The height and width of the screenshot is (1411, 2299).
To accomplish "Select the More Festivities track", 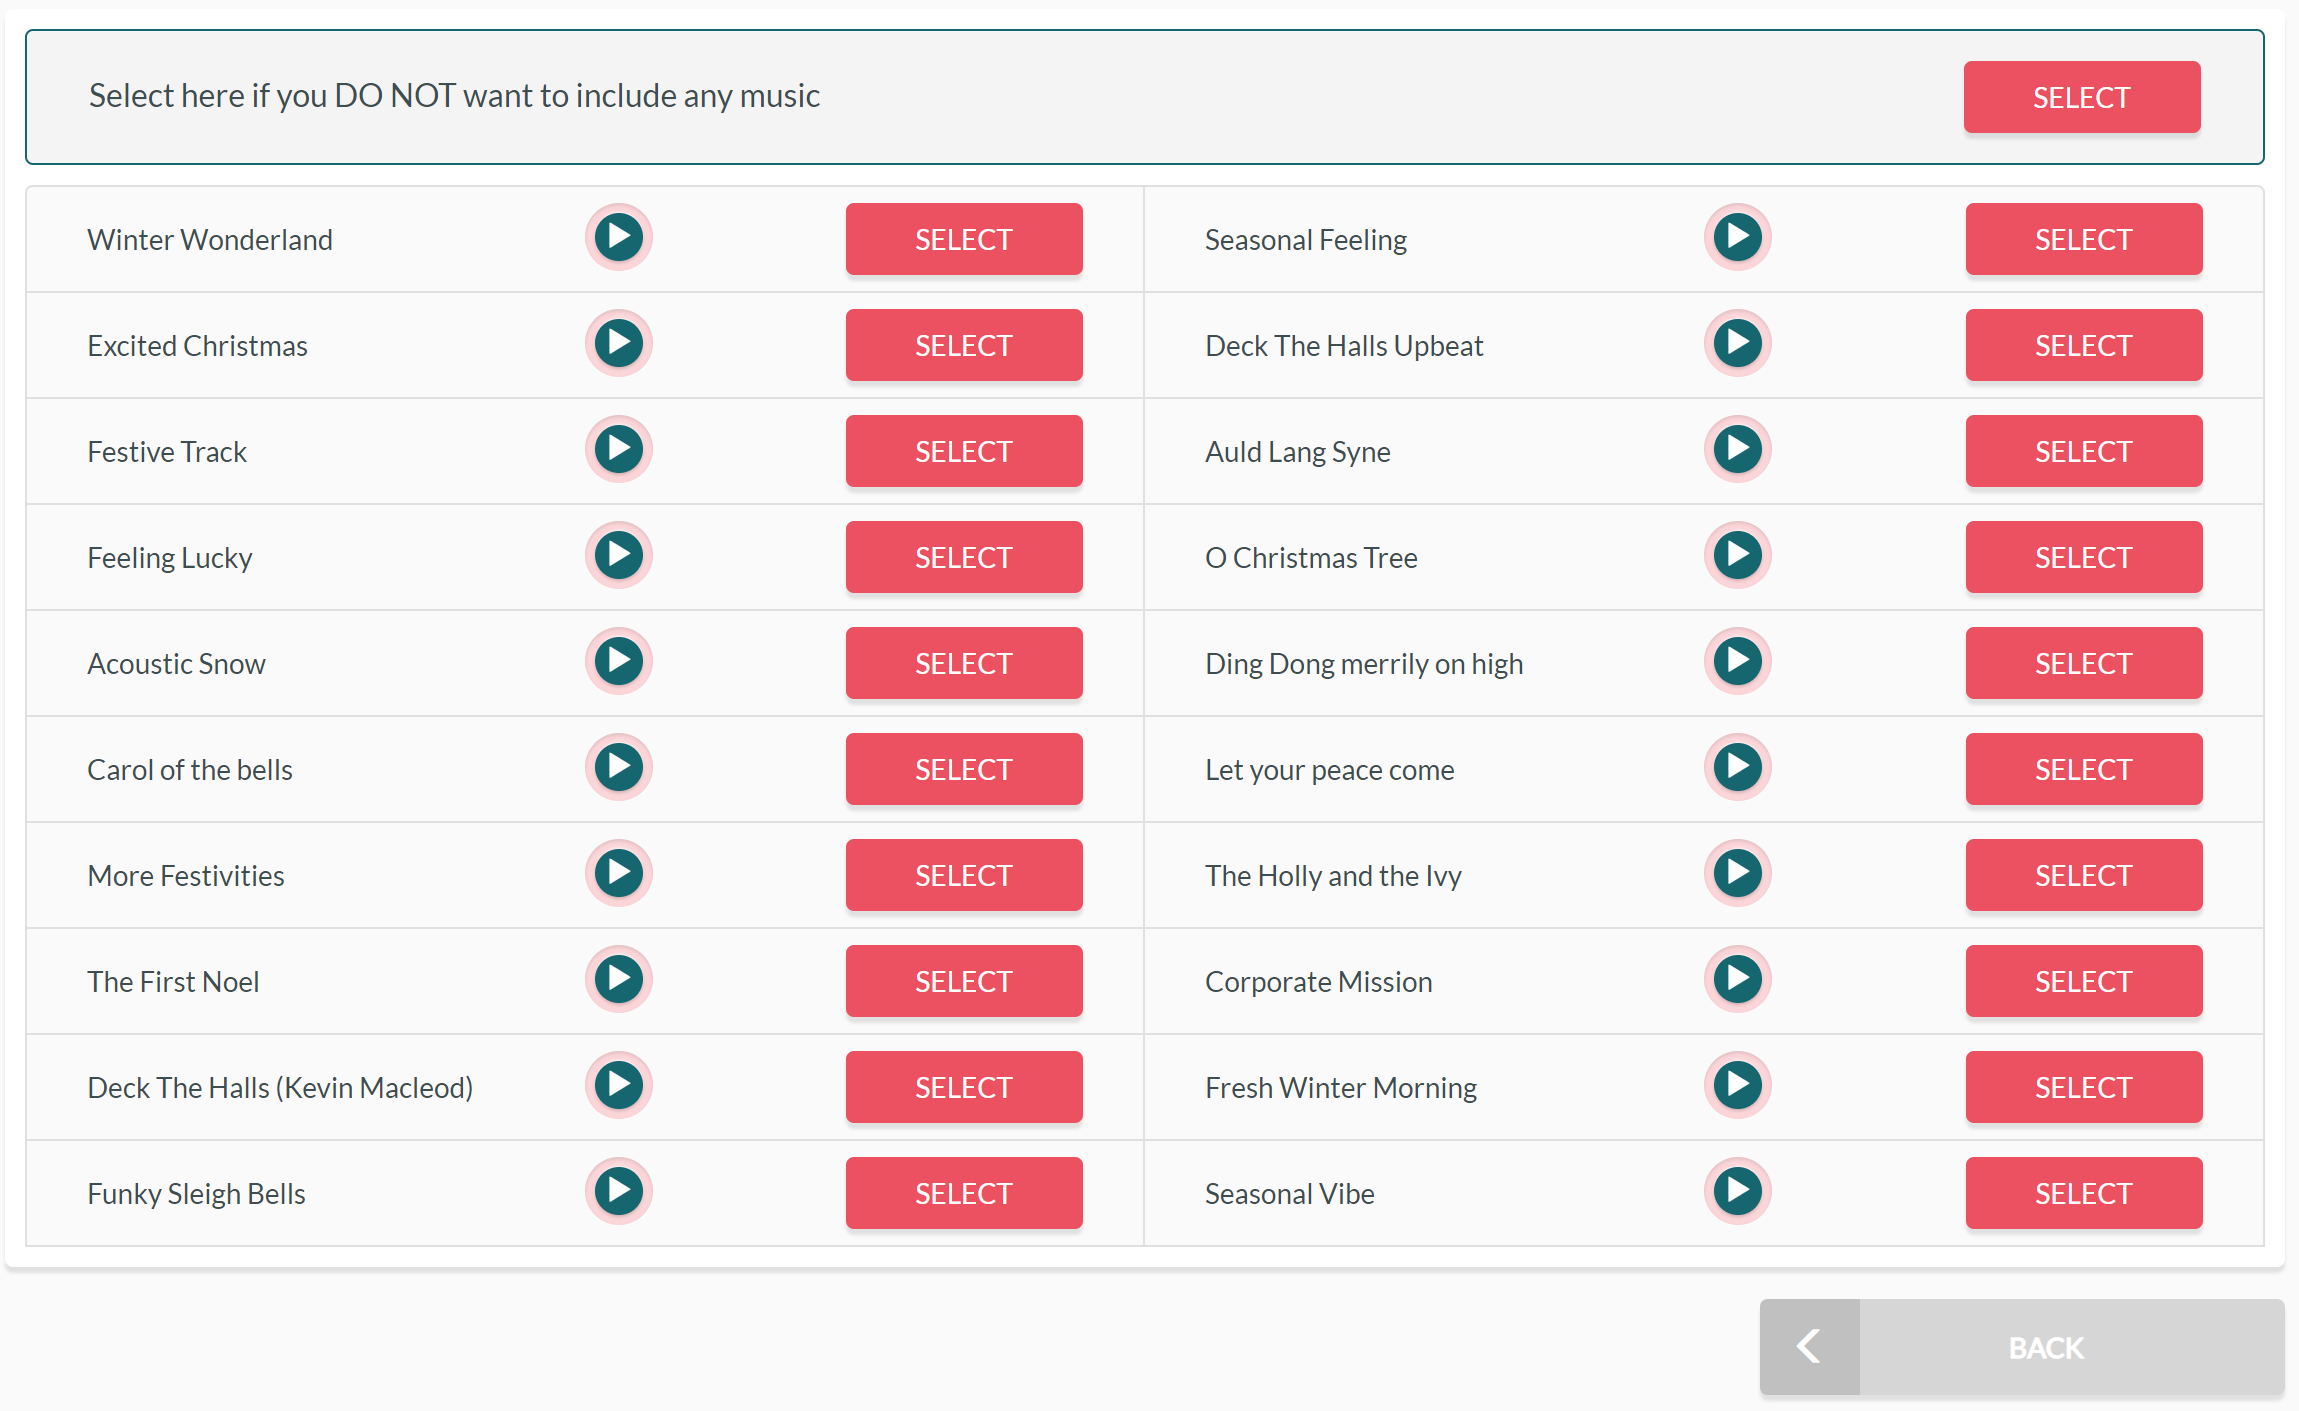I will coord(964,875).
